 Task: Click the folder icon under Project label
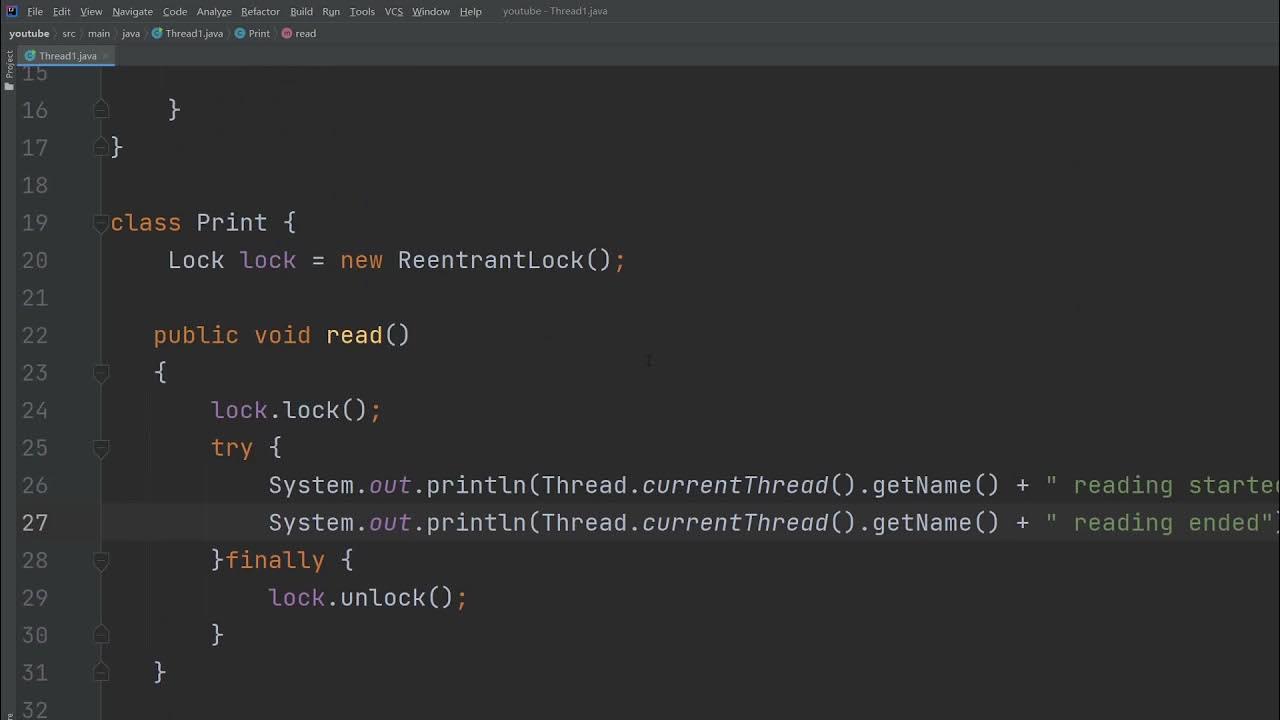pos(9,87)
